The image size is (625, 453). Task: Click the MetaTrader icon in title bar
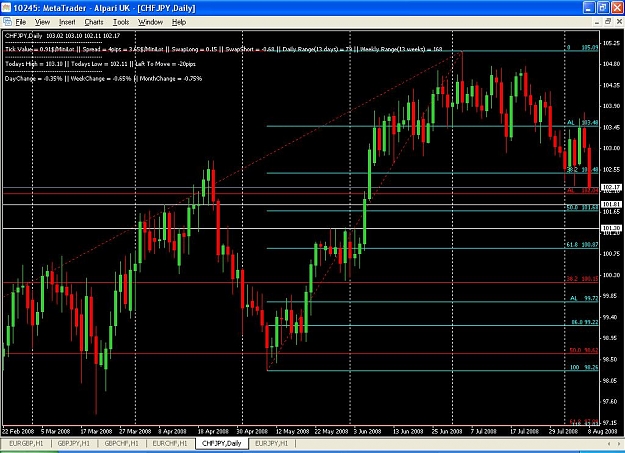click(x=6, y=8)
